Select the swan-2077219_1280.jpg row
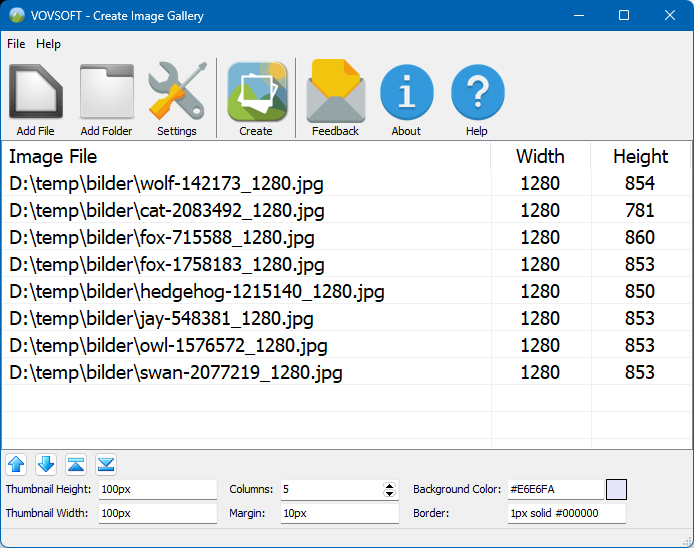The height and width of the screenshot is (548, 694). click(347, 372)
